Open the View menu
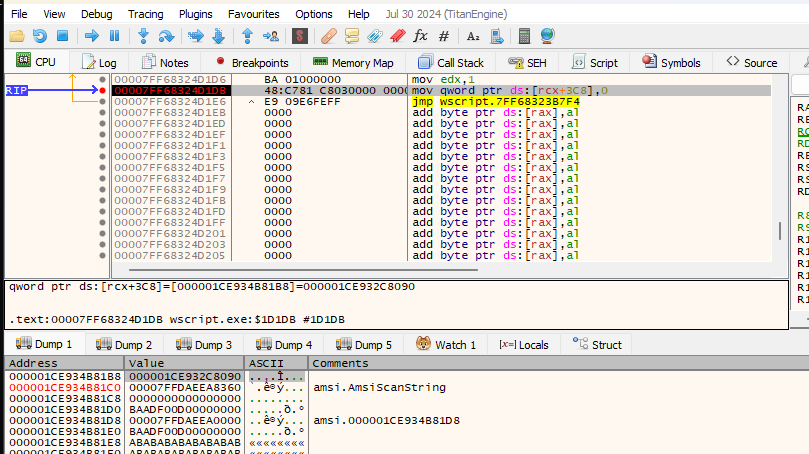Viewport: 809px width, 454px height. tap(54, 14)
